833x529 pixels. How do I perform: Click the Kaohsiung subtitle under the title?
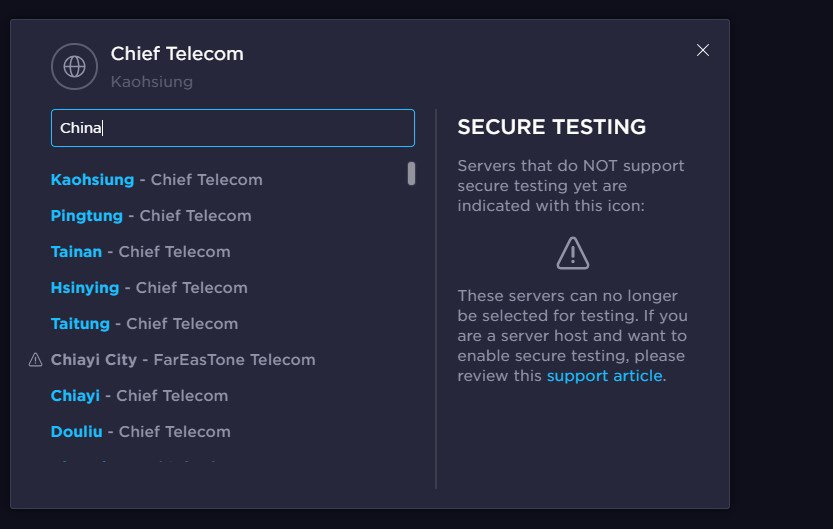[x=152, y=81]
